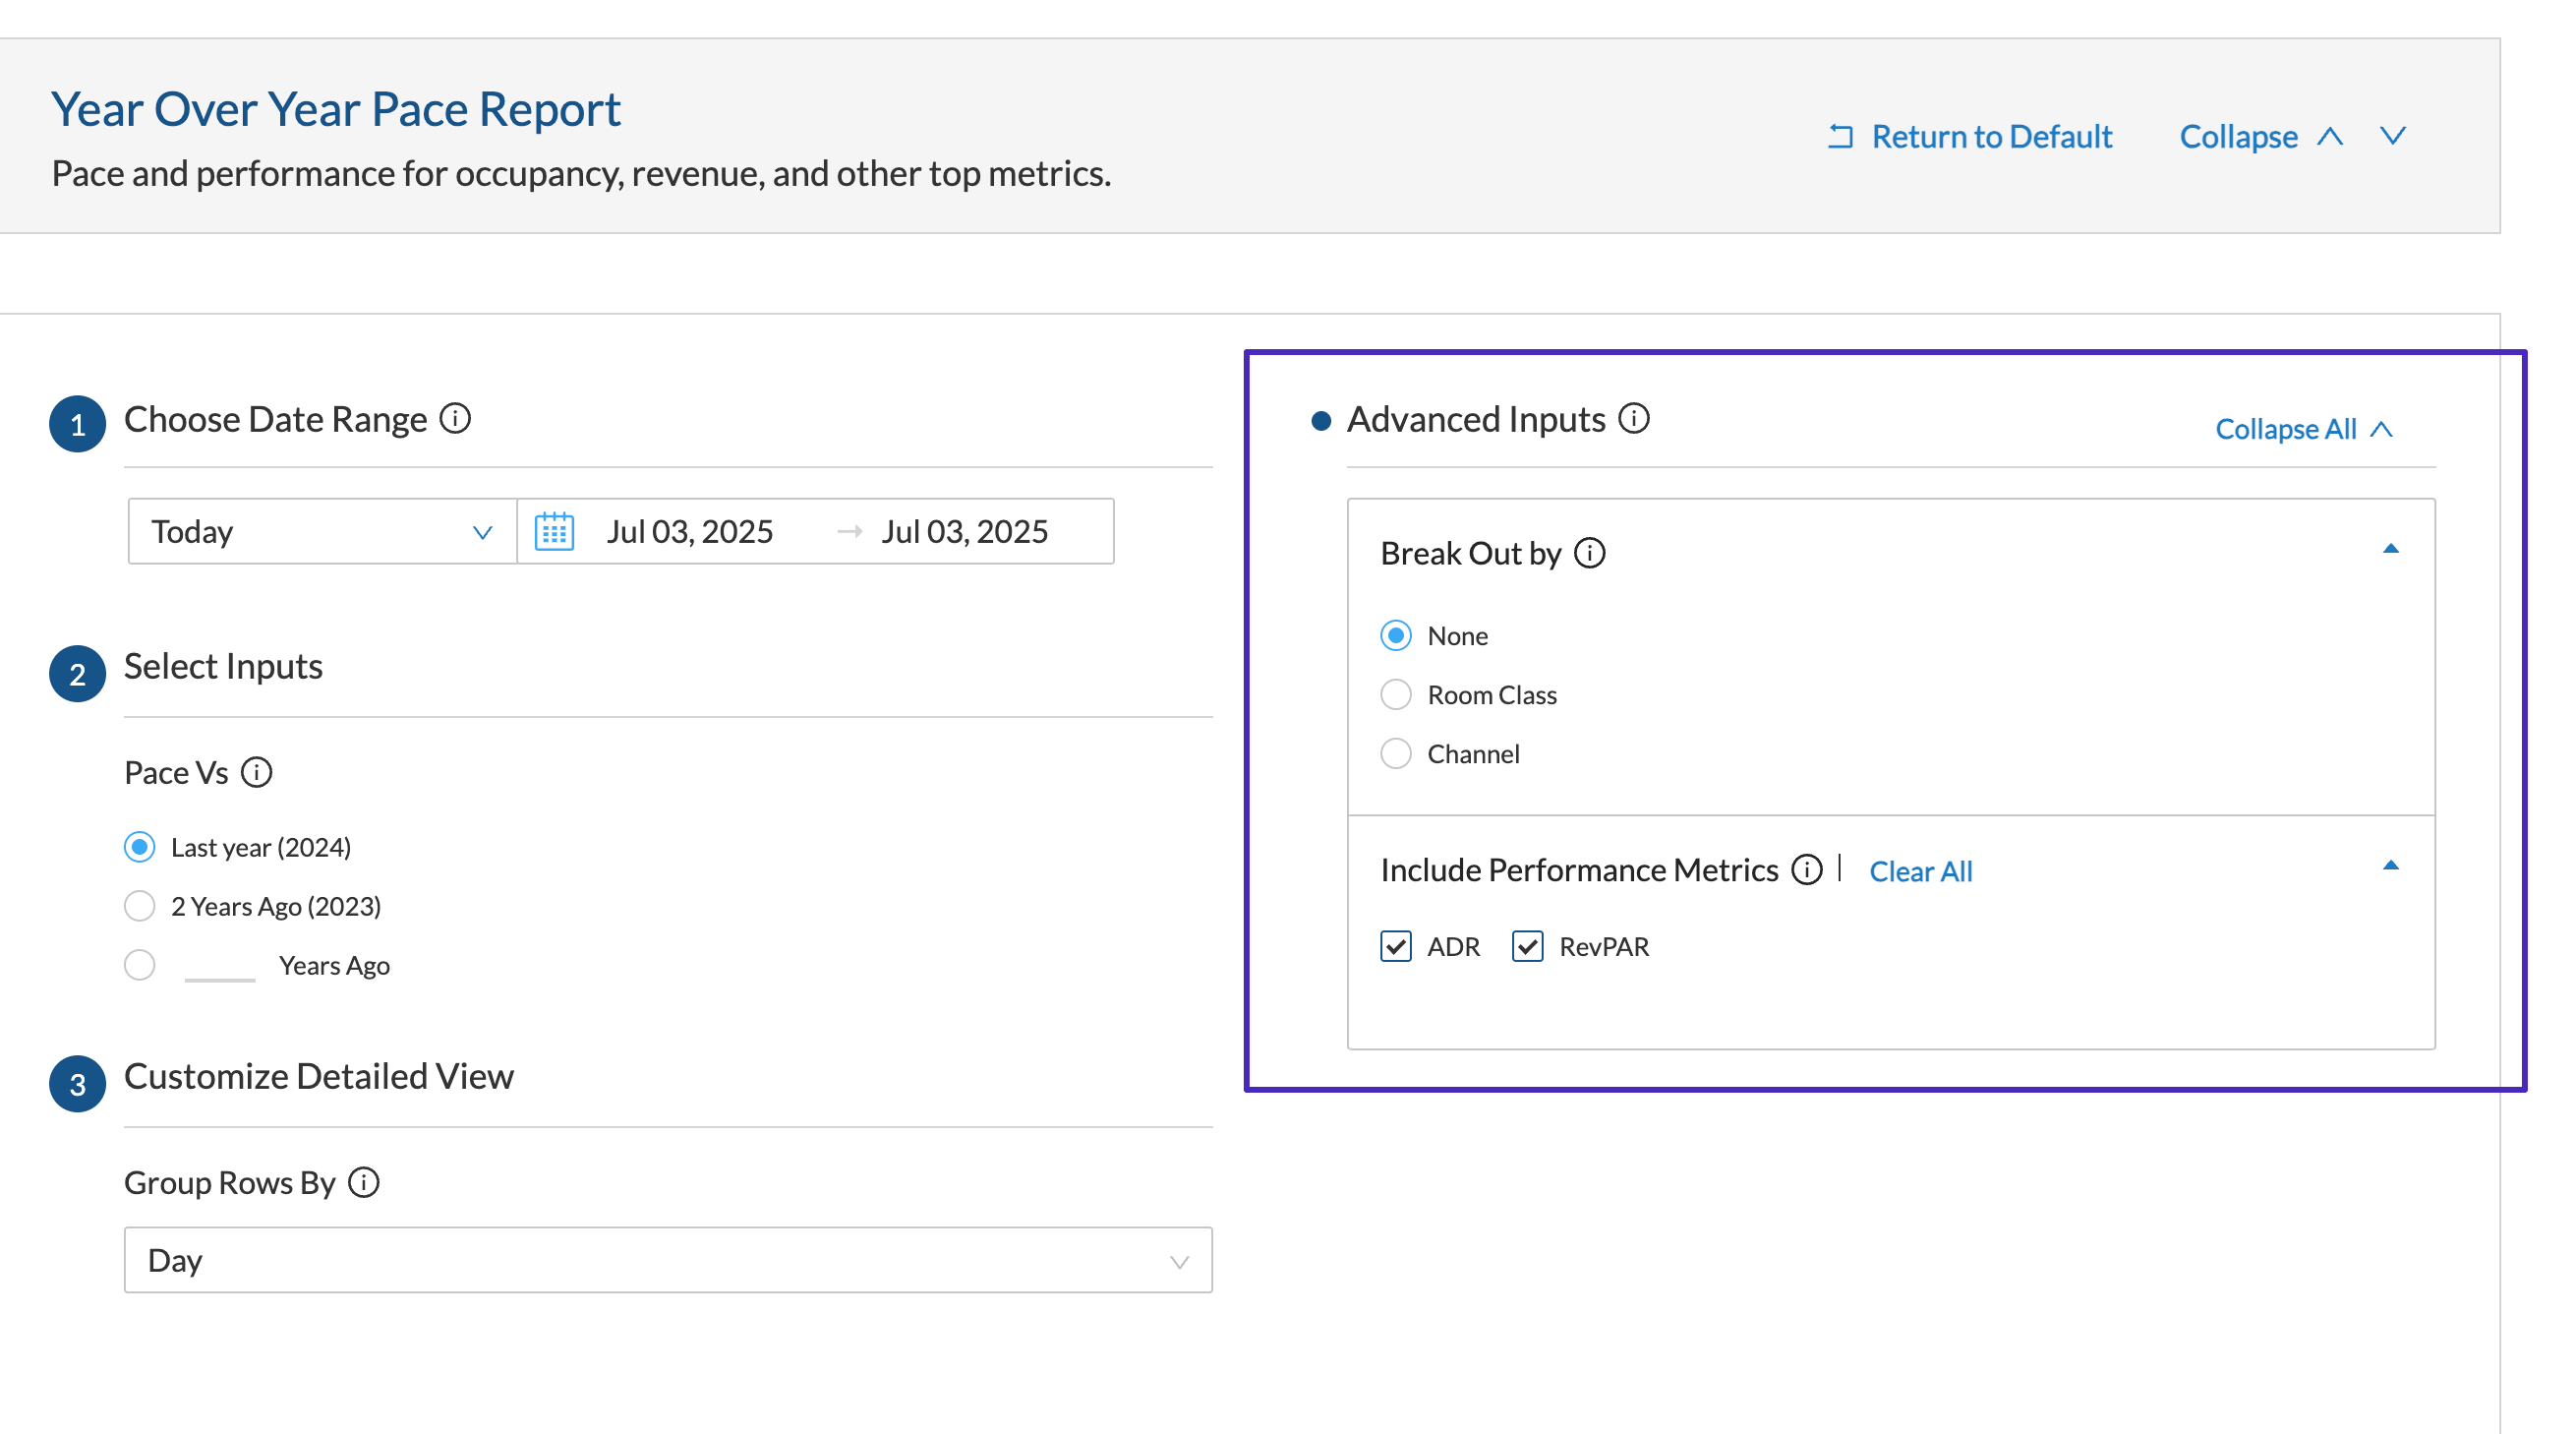Click info icon next to Group Rows By
2576x1434 pixels.
point(364,1182)
